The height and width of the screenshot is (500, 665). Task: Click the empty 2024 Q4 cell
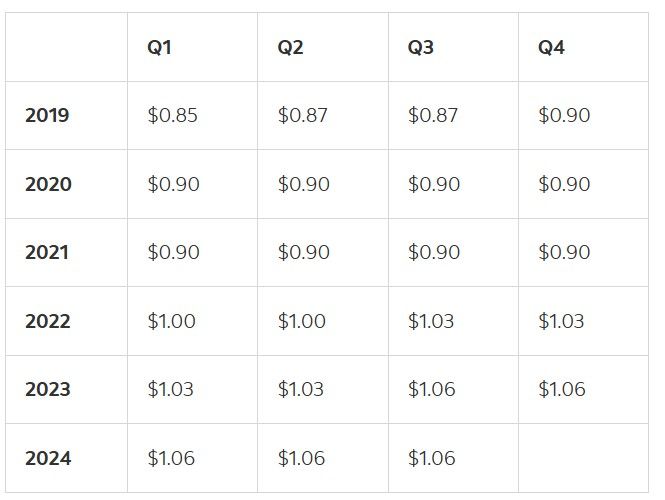pyautogui.click(x=583, y=458)
